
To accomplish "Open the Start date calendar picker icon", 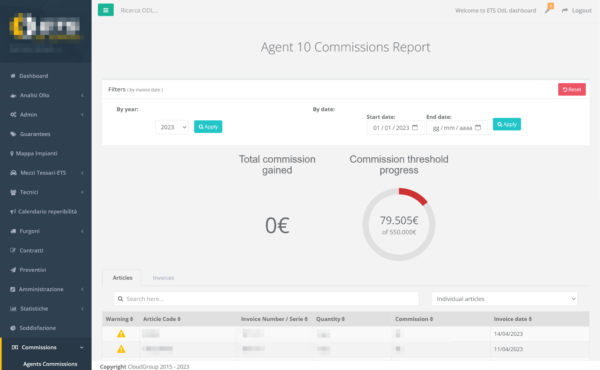I will coord(415,127).
